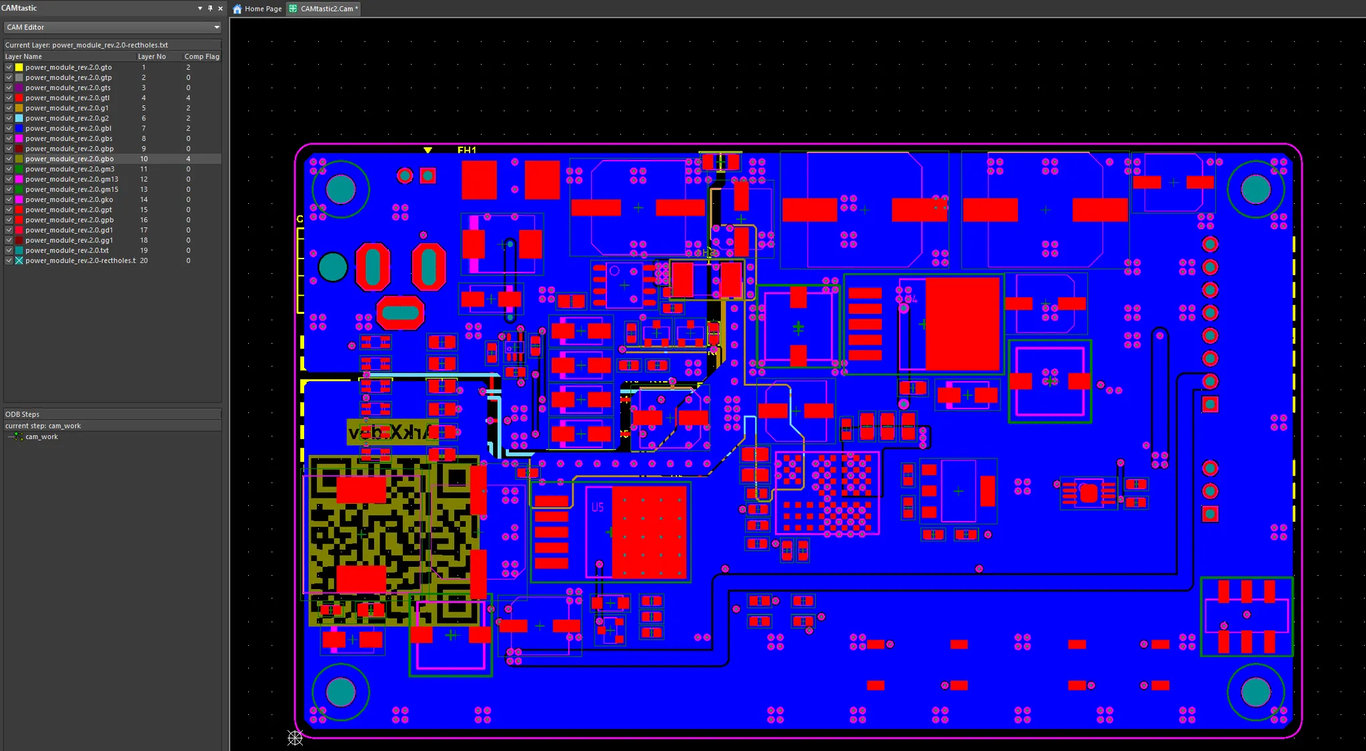This screenshot has height=751, width=1366.
Task: Sort layers by the Comp Flag column header
Action: [x=202, y=56]
